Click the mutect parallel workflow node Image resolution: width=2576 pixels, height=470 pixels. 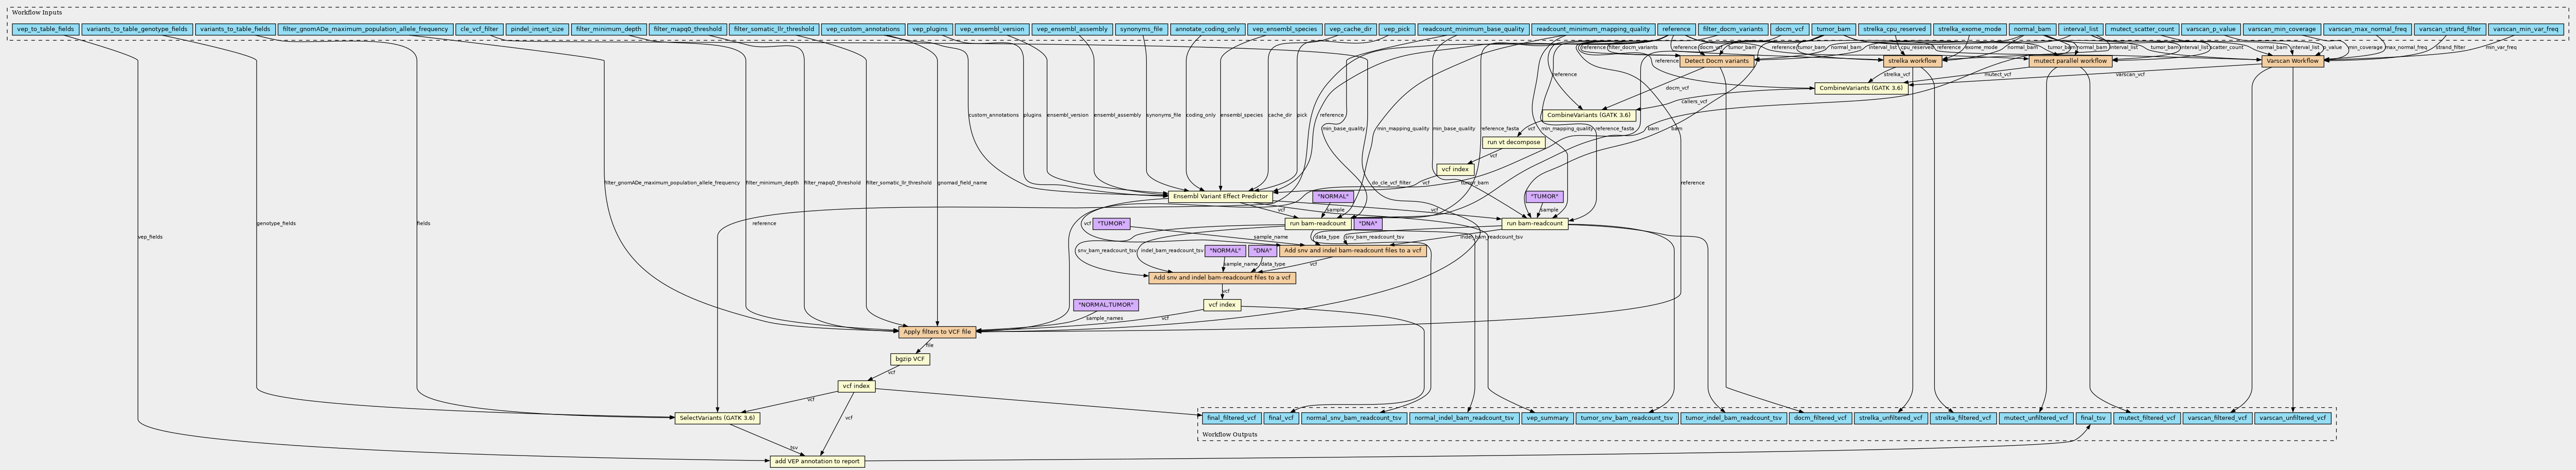(2070, 61)
